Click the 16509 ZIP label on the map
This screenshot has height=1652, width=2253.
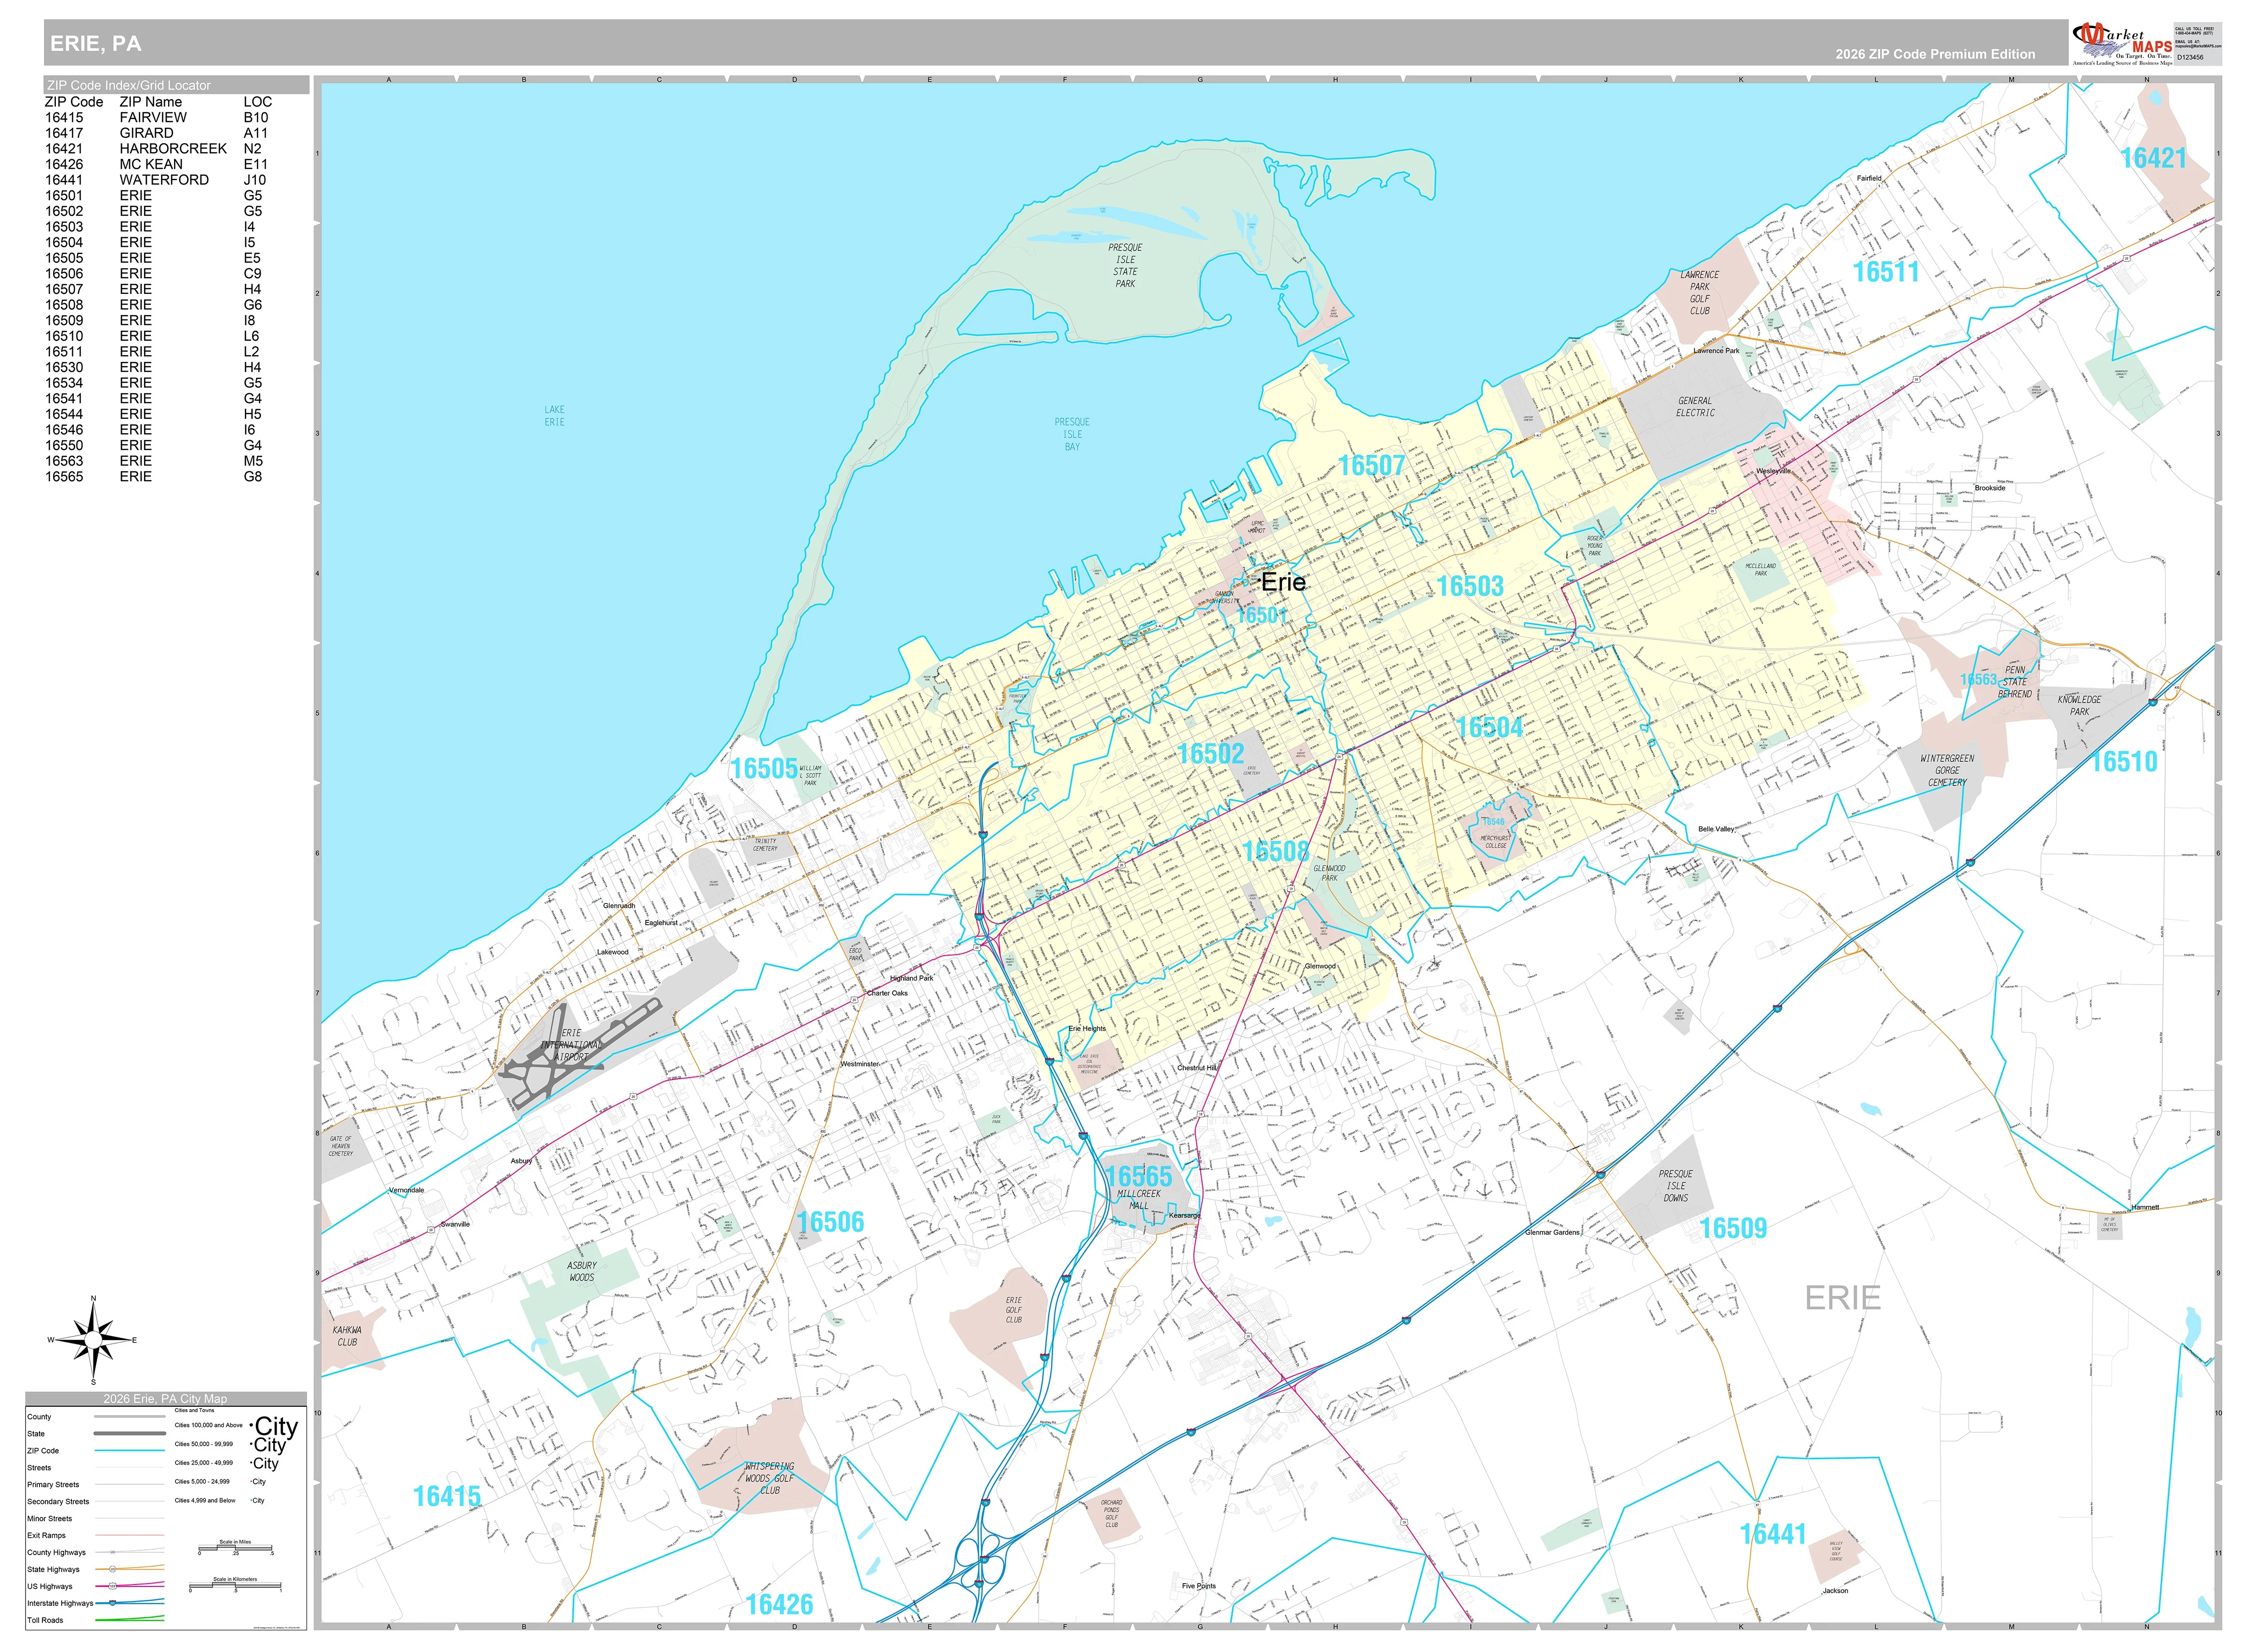click(1733, 1229)
